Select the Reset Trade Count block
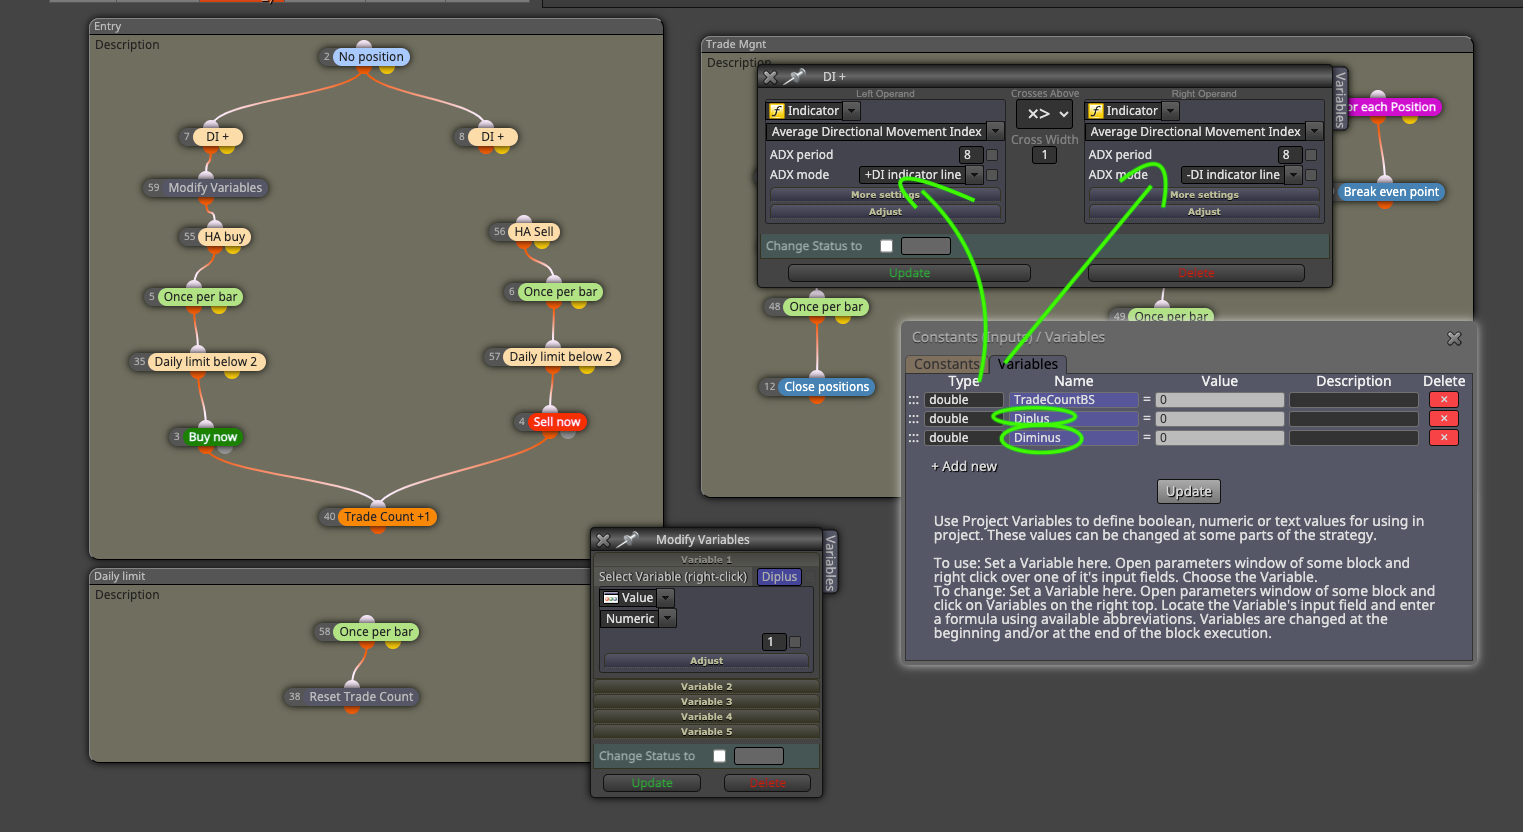1523x832 pixels. (x=361, y=697)
